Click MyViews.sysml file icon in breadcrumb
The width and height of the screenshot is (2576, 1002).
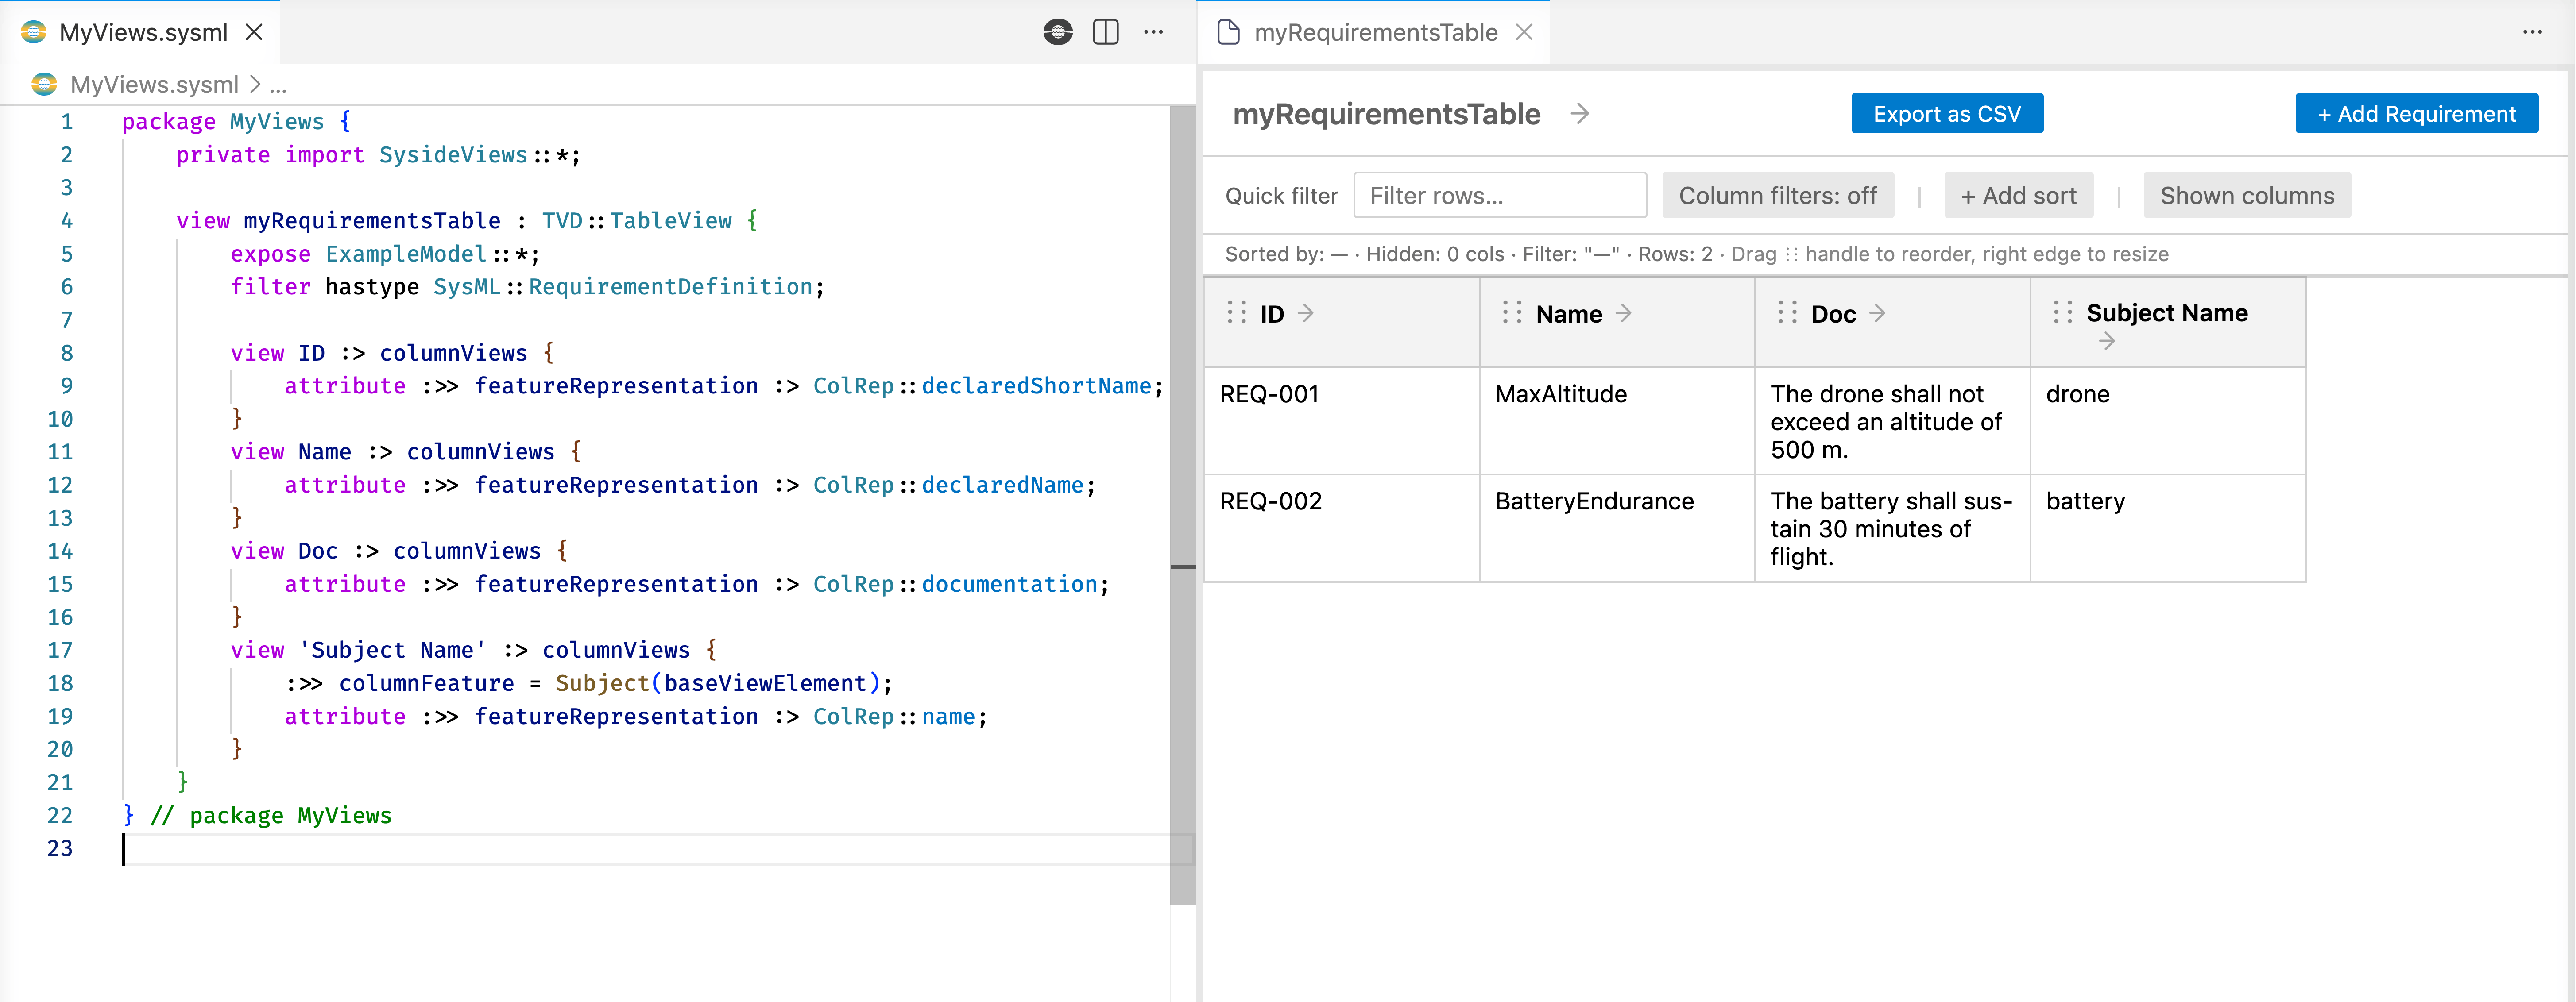point(44,84)
